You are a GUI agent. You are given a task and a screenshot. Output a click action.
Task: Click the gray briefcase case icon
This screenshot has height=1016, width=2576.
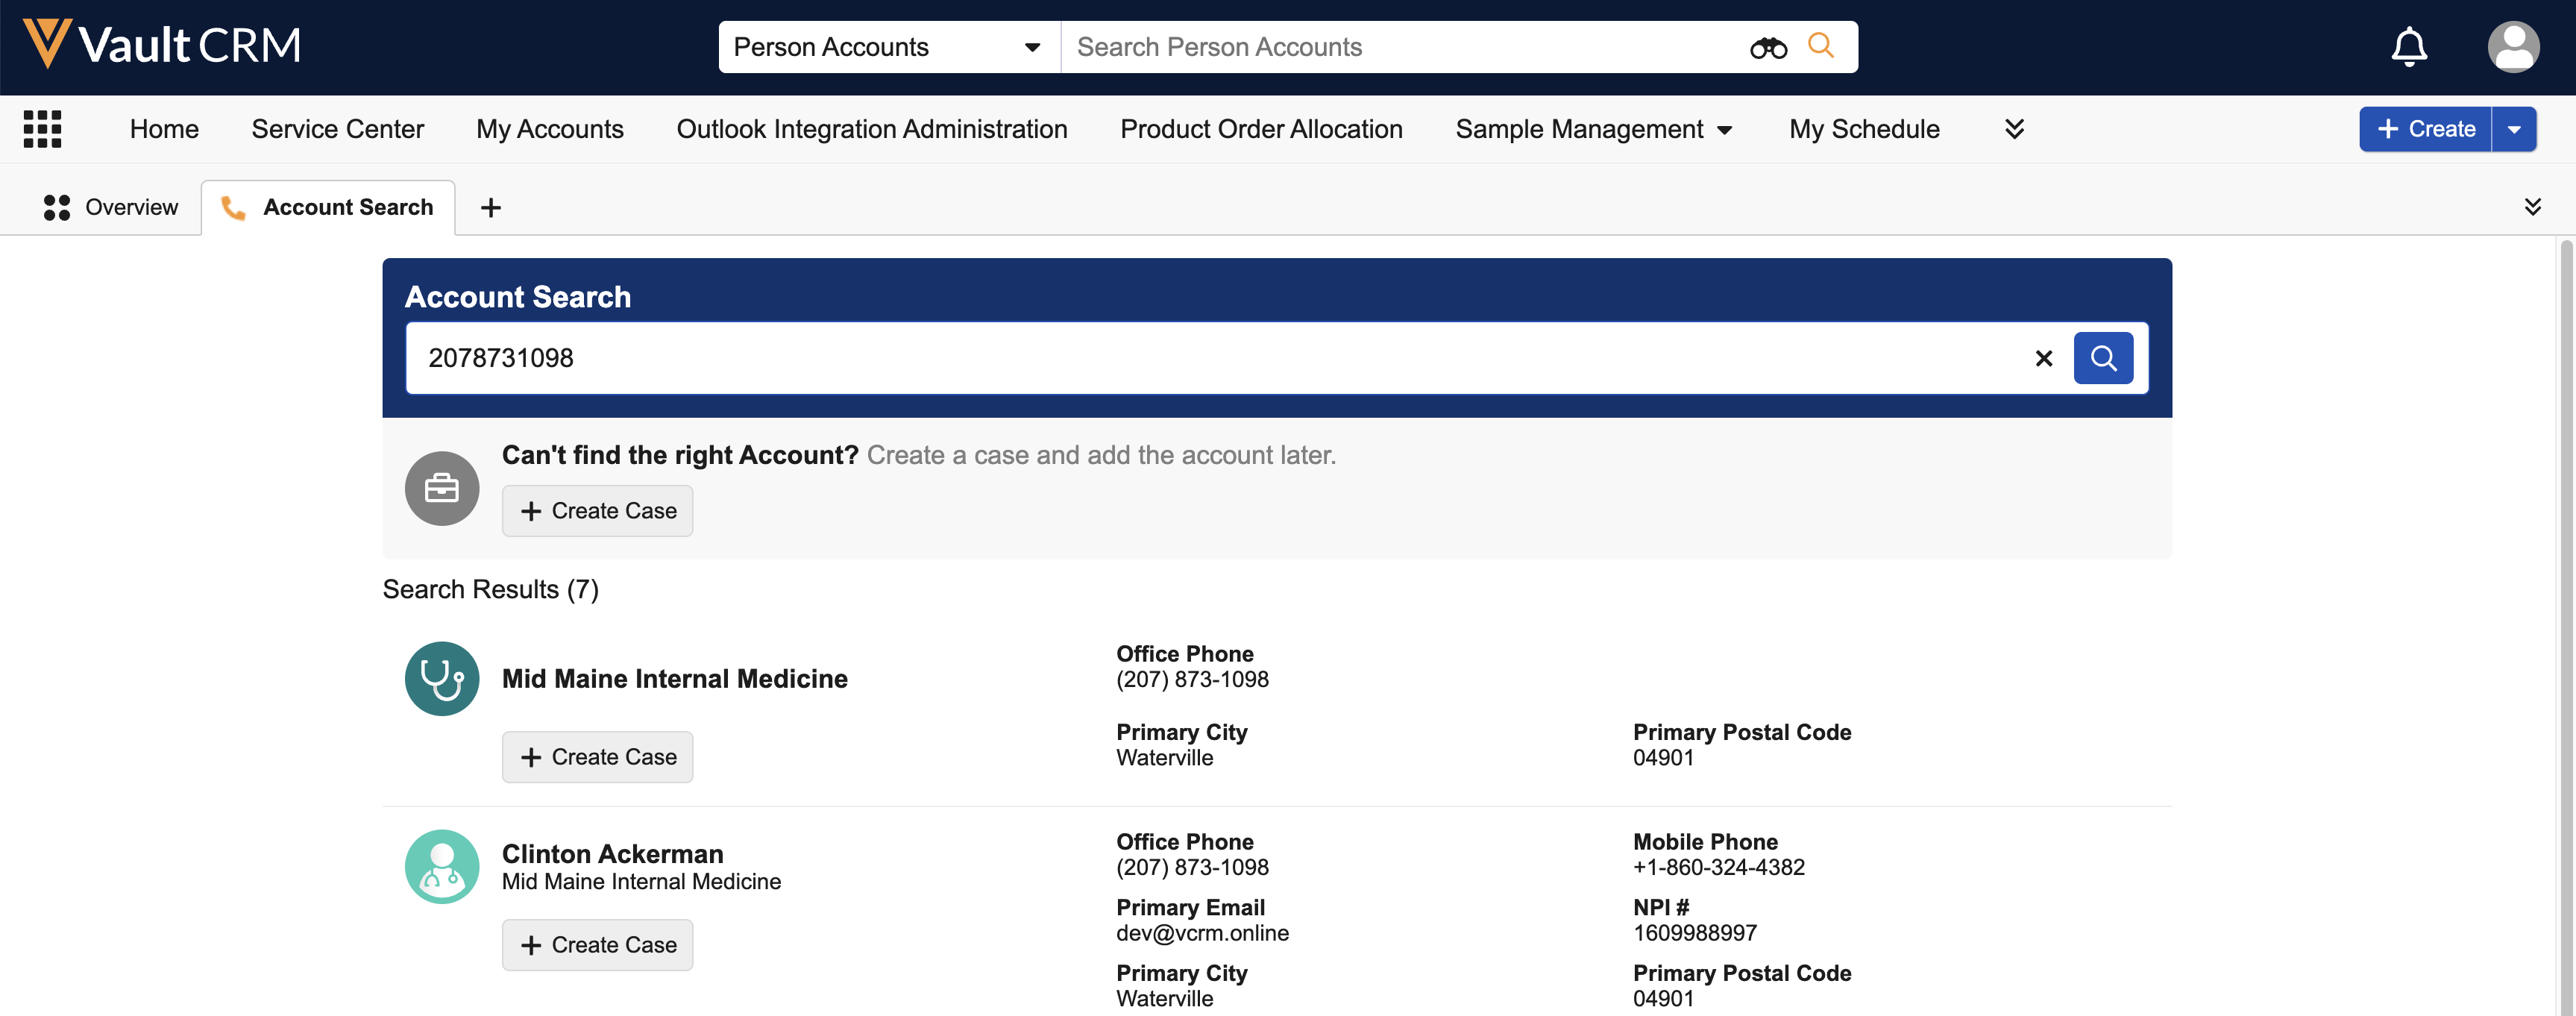click(x=441, y=488)
